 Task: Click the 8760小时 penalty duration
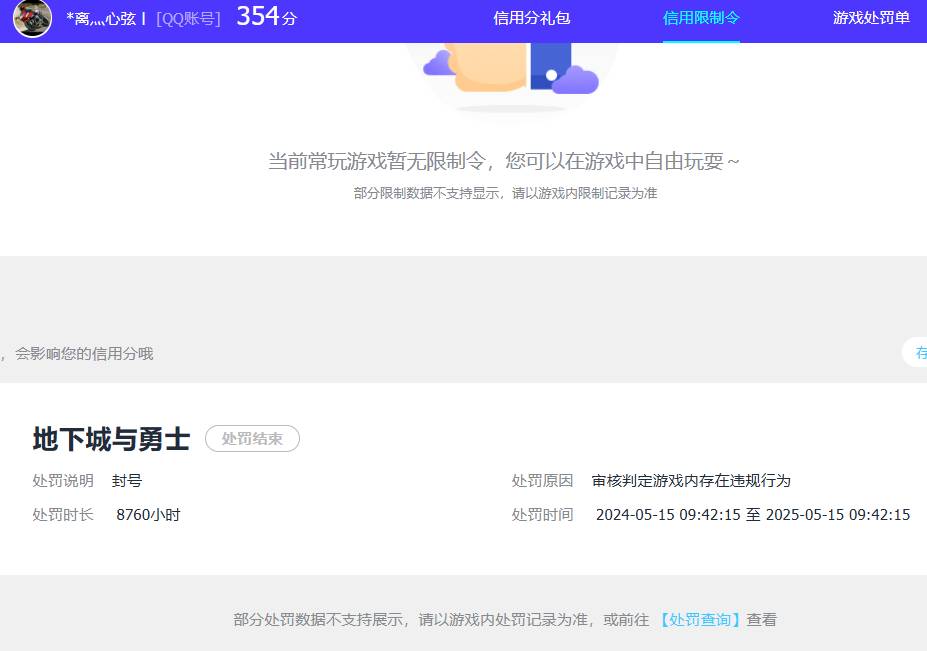pyautogui.click(x=148, y=514)
